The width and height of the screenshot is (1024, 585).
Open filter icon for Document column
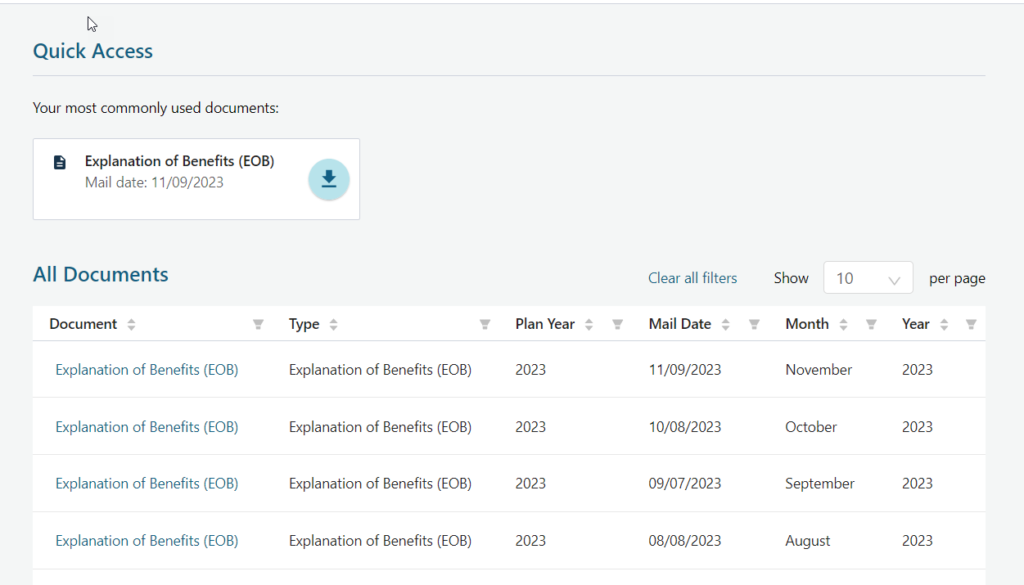point(258,324)
